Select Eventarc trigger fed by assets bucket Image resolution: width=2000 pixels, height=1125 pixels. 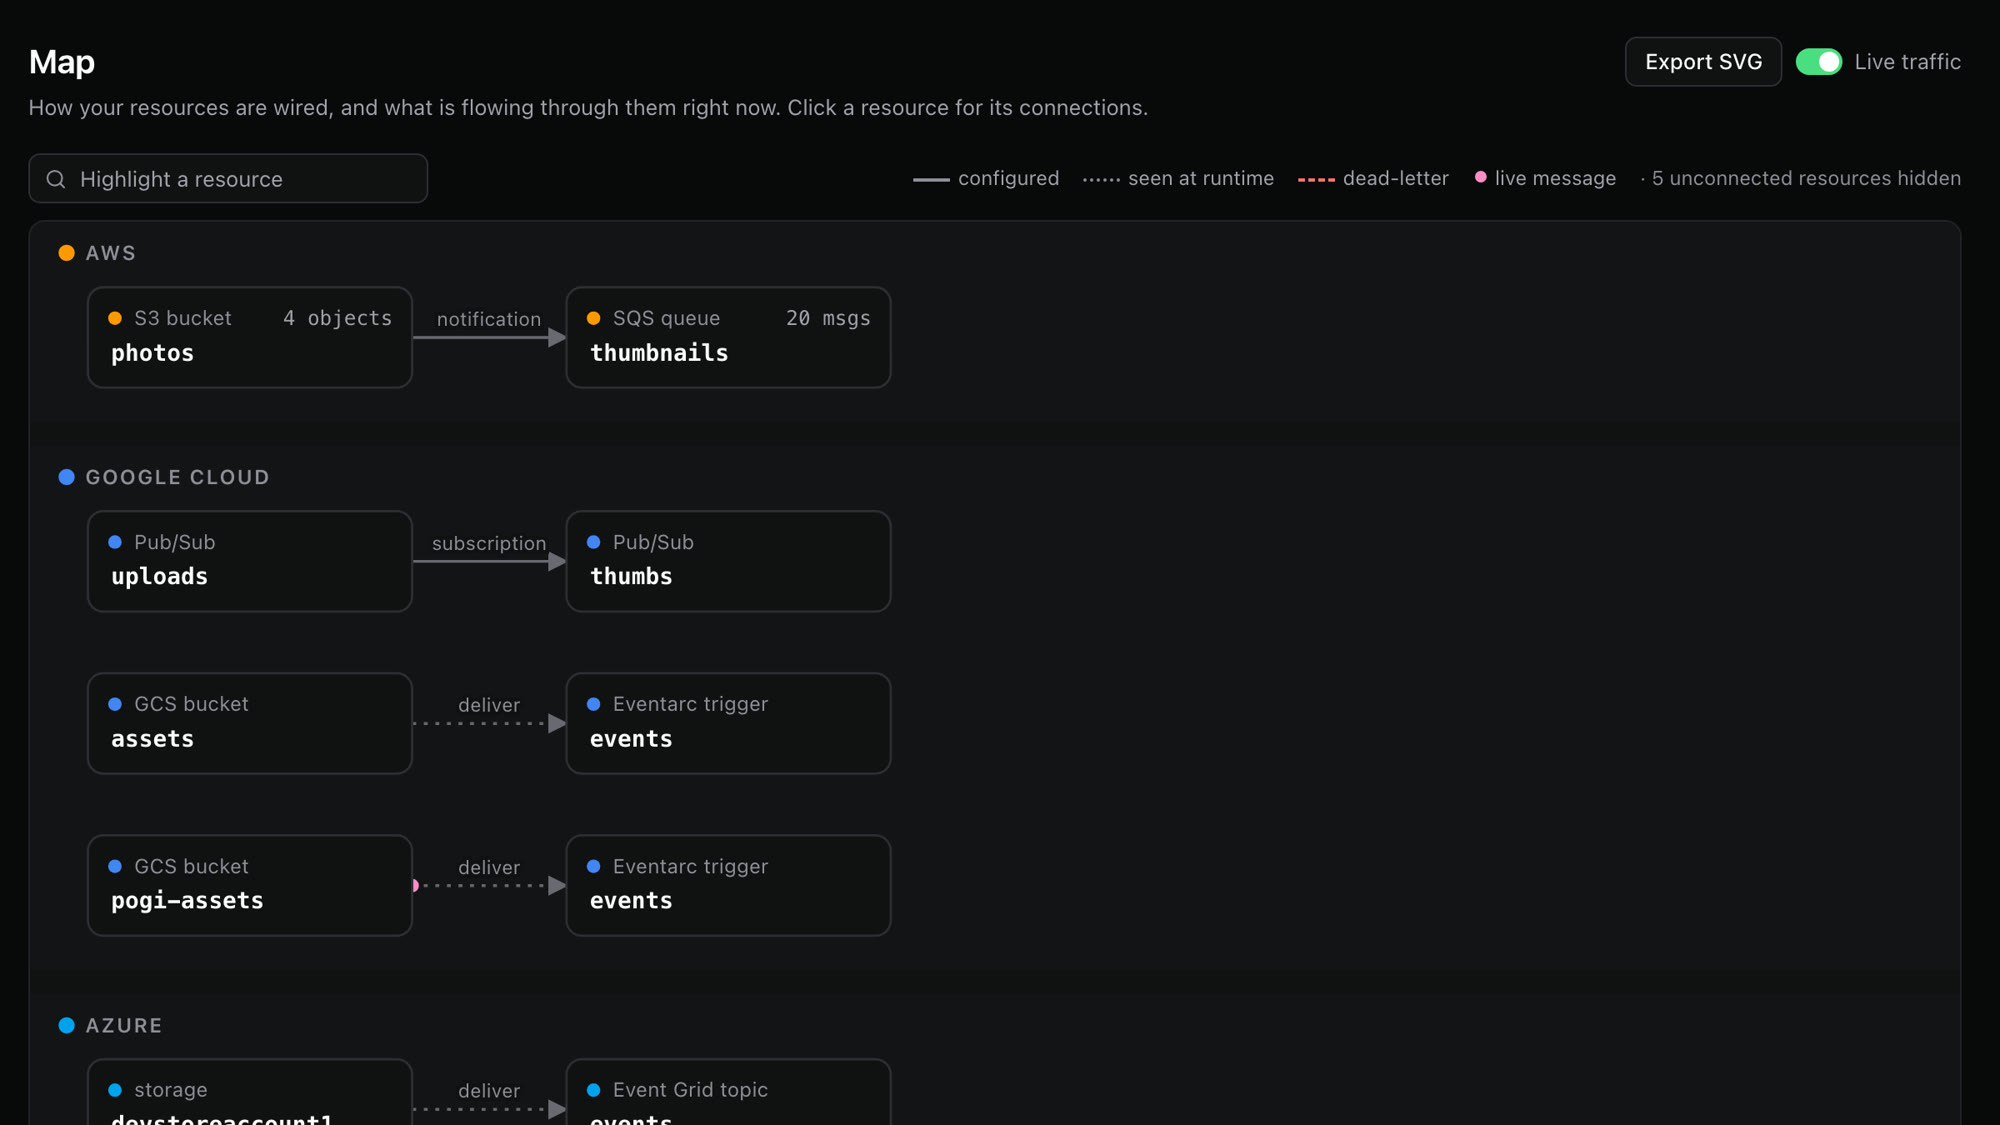pos(728,723)
